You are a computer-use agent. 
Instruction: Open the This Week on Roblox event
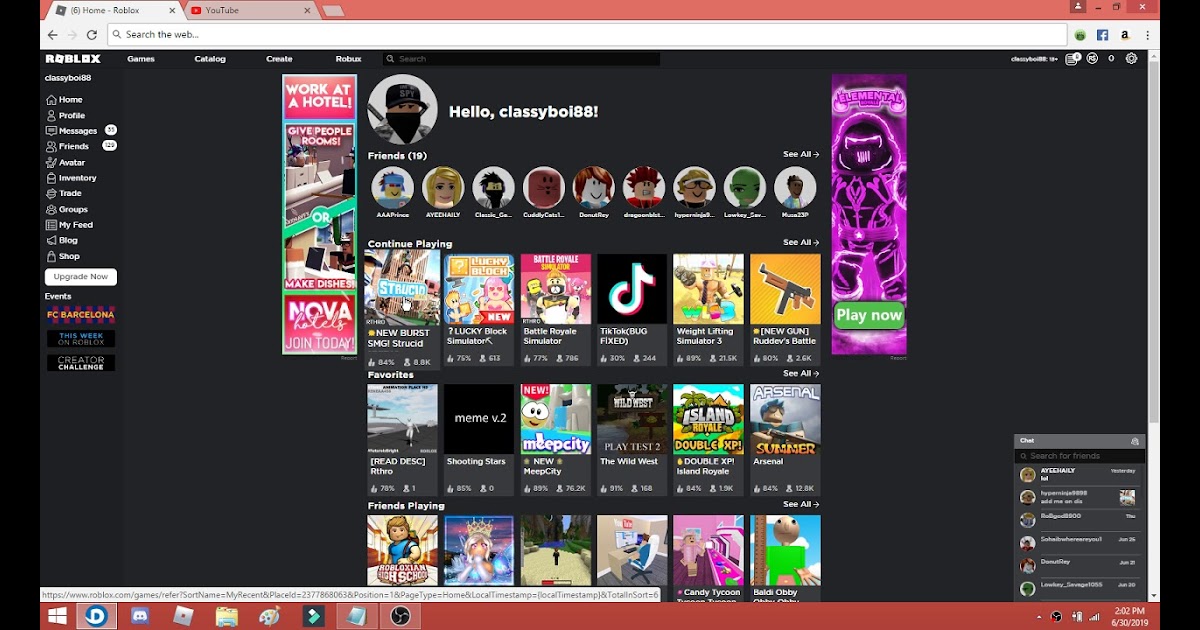tap(81, 339)
